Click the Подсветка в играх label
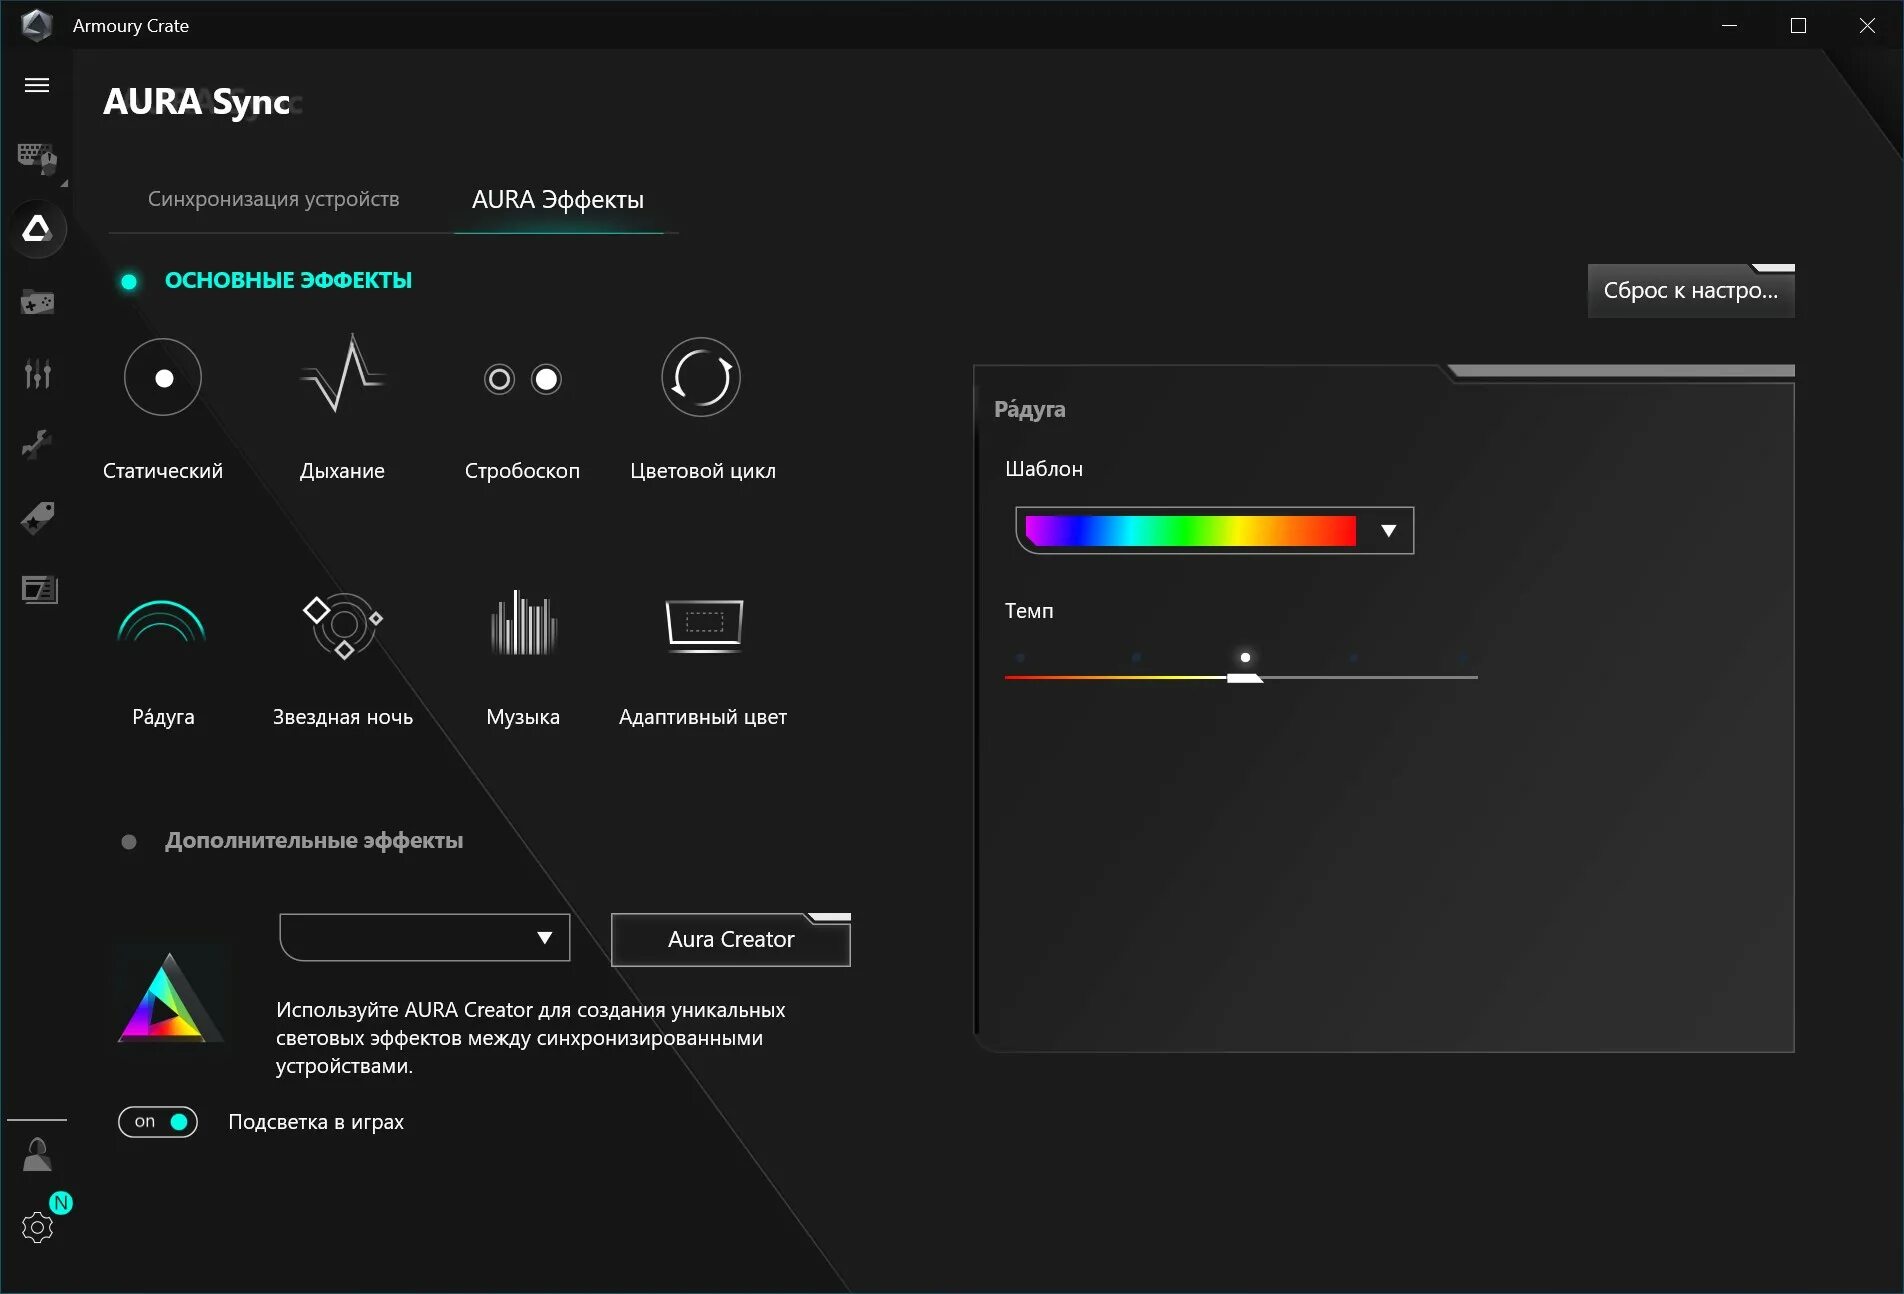1904x1294 pixels. [x=316, y=1122]
